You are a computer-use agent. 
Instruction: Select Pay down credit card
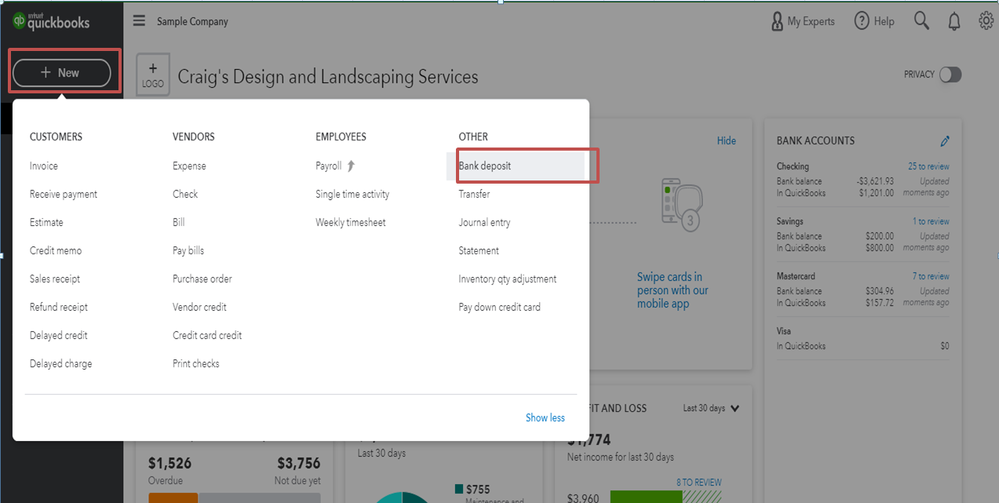tap(500, 307)
